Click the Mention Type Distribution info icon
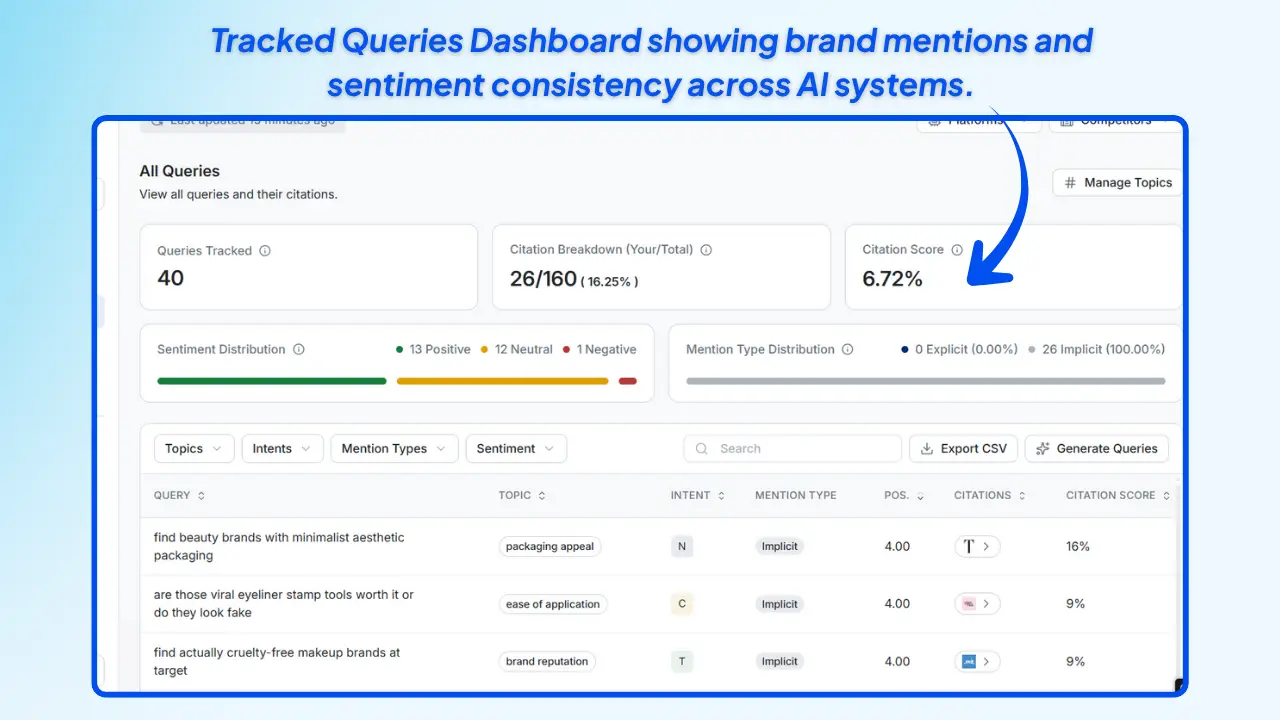The width and height of the screenshot is (1280, 720). tap(848, 349)
